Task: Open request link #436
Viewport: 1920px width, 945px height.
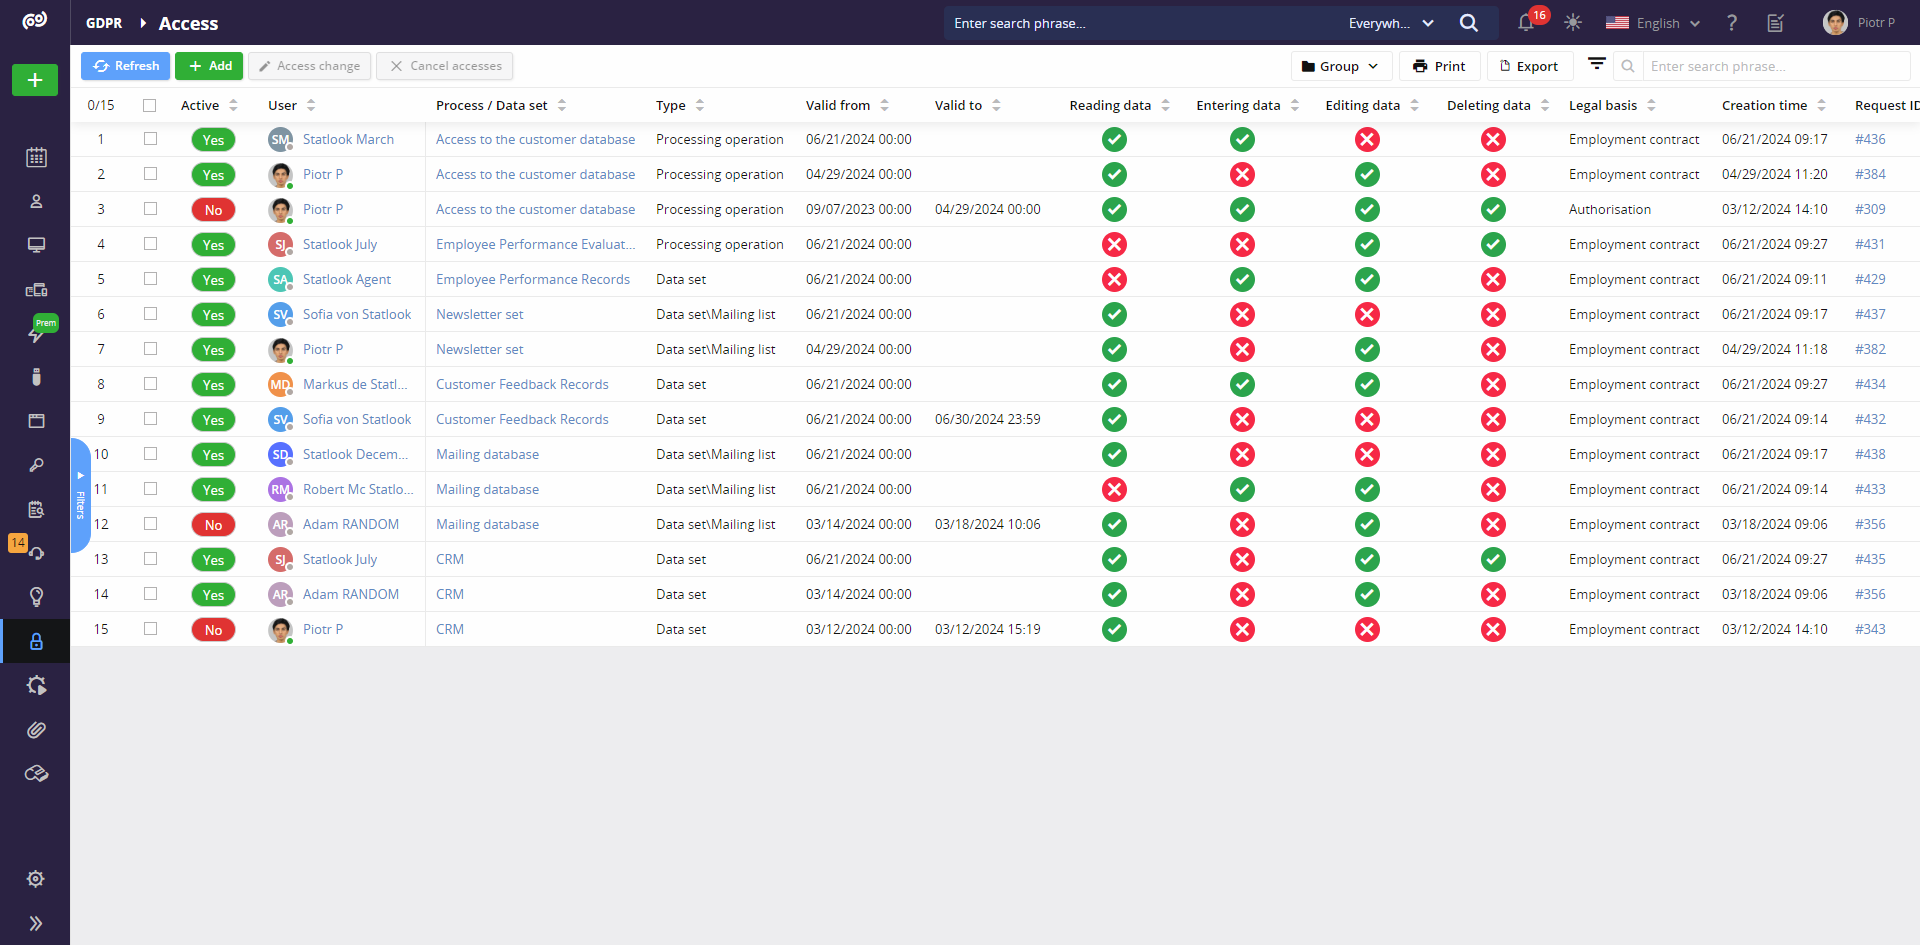Action: tap(1870, 139)
